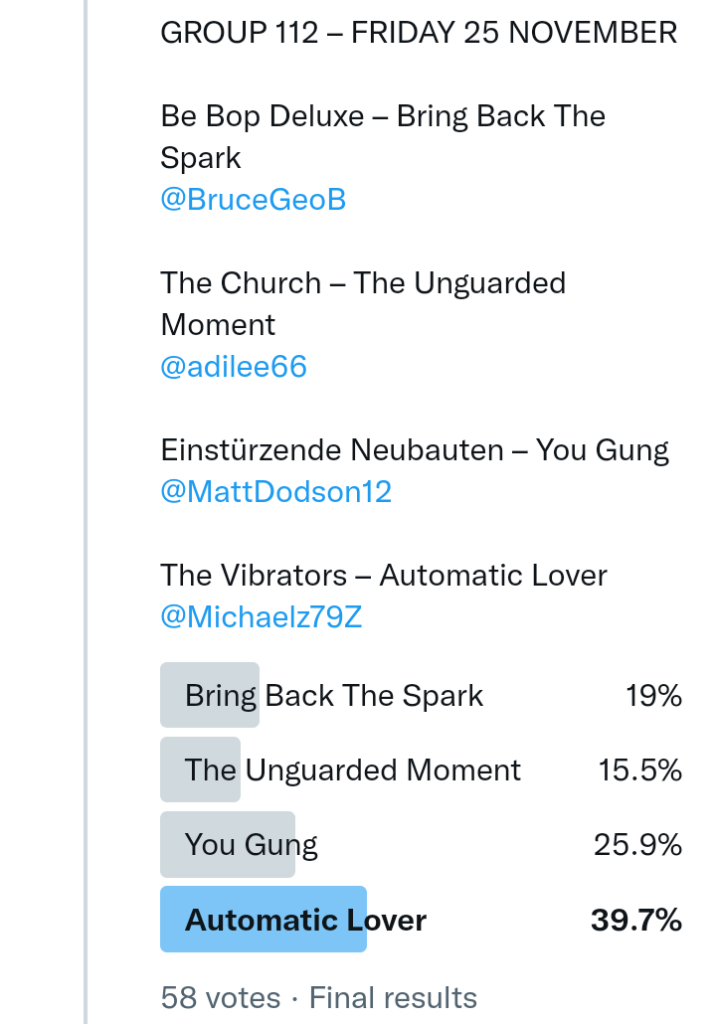Click The Vibrators – Automatic Lover text
This screenshot has width=716, height=1024.
[383, 575]
